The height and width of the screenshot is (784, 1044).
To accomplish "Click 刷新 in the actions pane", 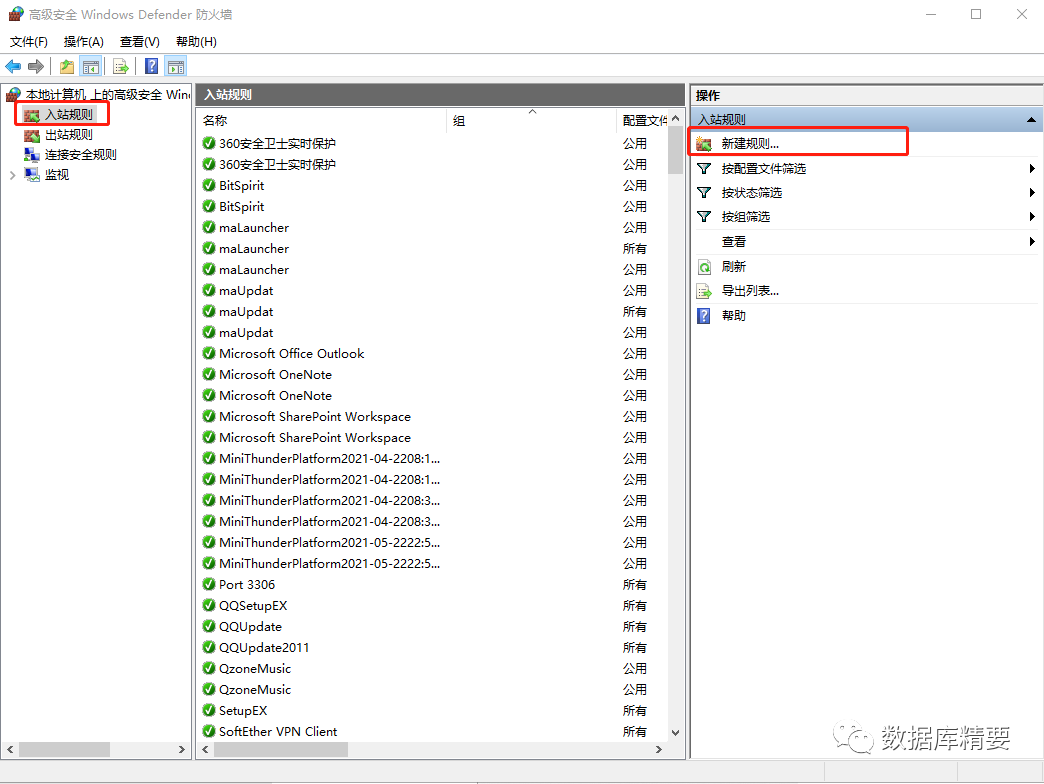I will (734, 266).
